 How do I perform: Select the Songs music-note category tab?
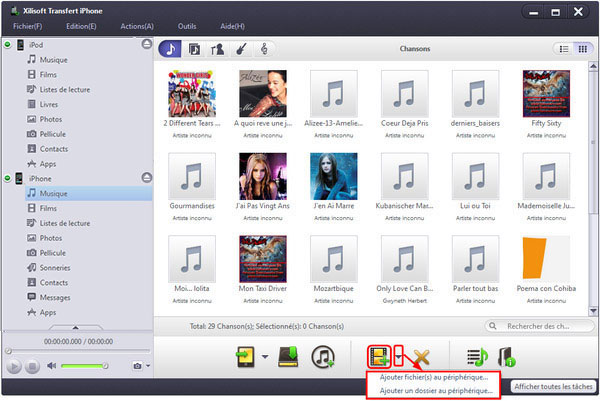tap(170, 49)
